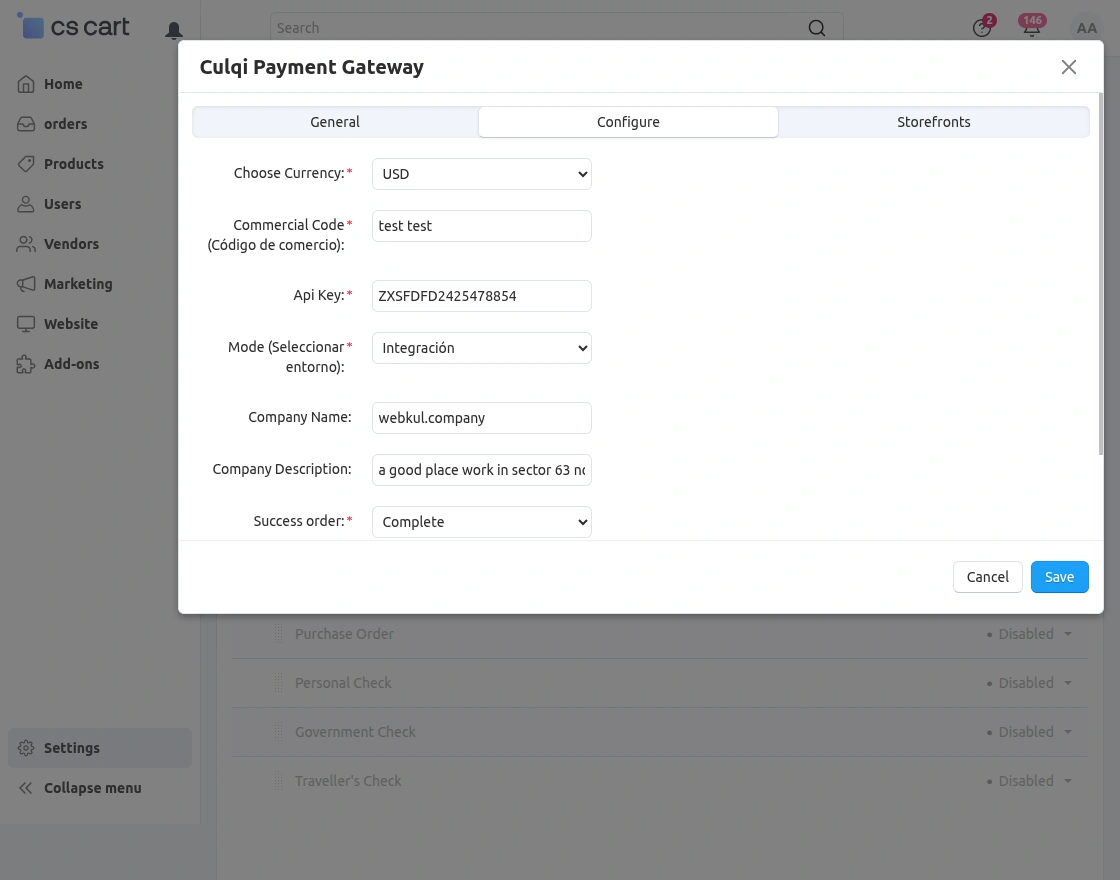Expand Purchase Order Disabled status menu
1120x880 pixels.
point(1029,634)
